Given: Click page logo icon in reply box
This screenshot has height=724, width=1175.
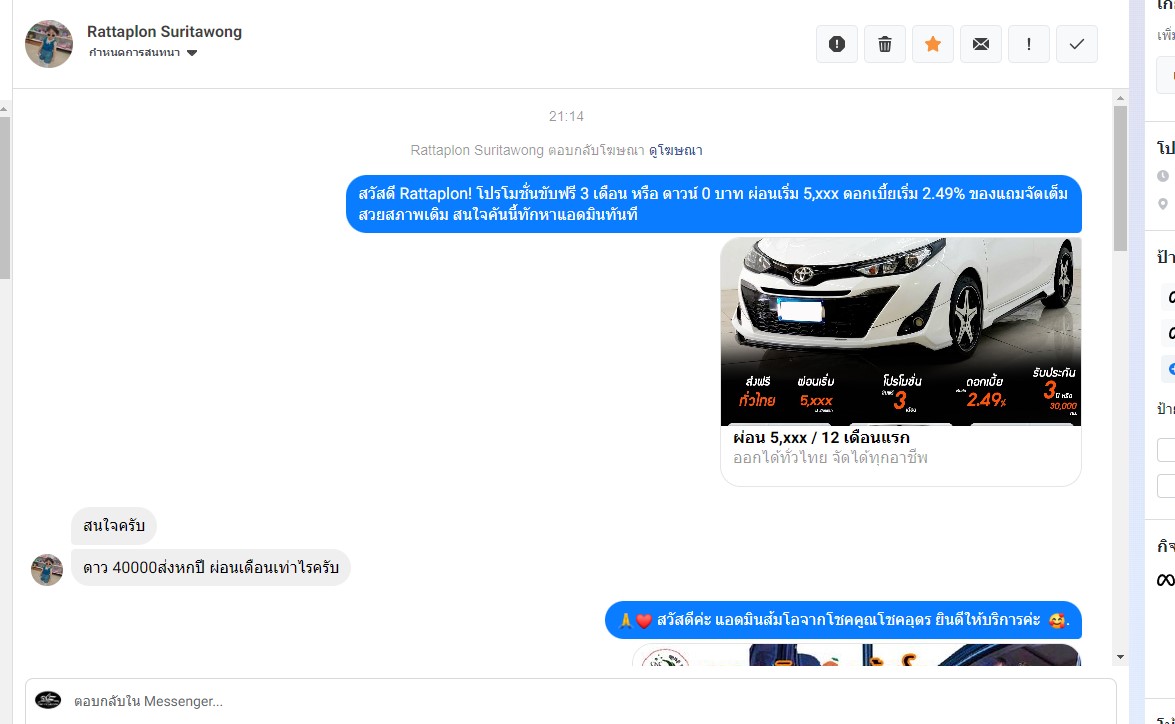Looking at the screenshot, I should pos(48,700).
